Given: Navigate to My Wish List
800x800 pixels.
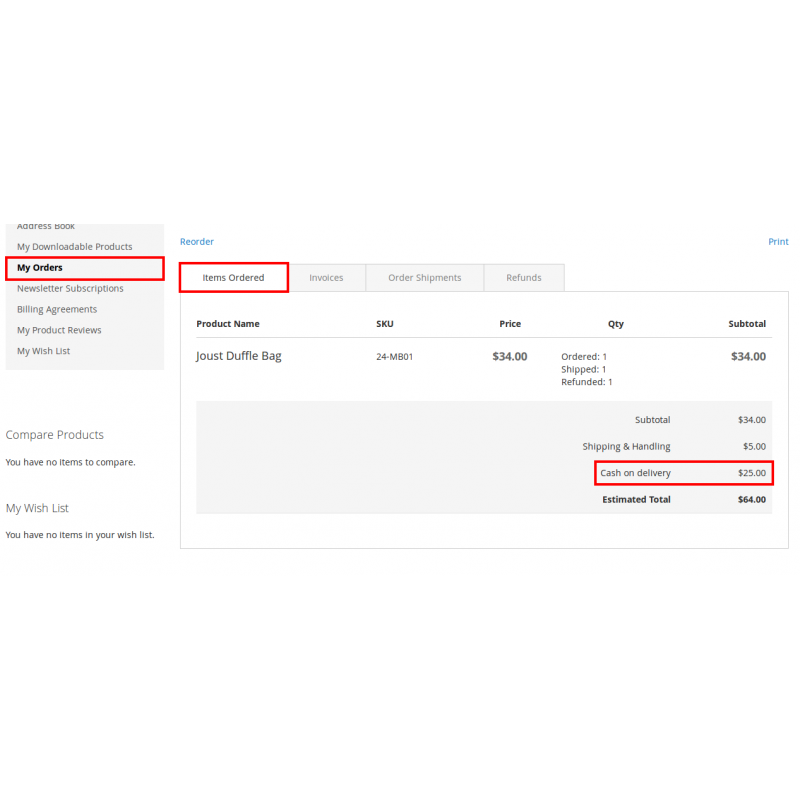Looking at the screenshot, I should [x=44, y=351].
